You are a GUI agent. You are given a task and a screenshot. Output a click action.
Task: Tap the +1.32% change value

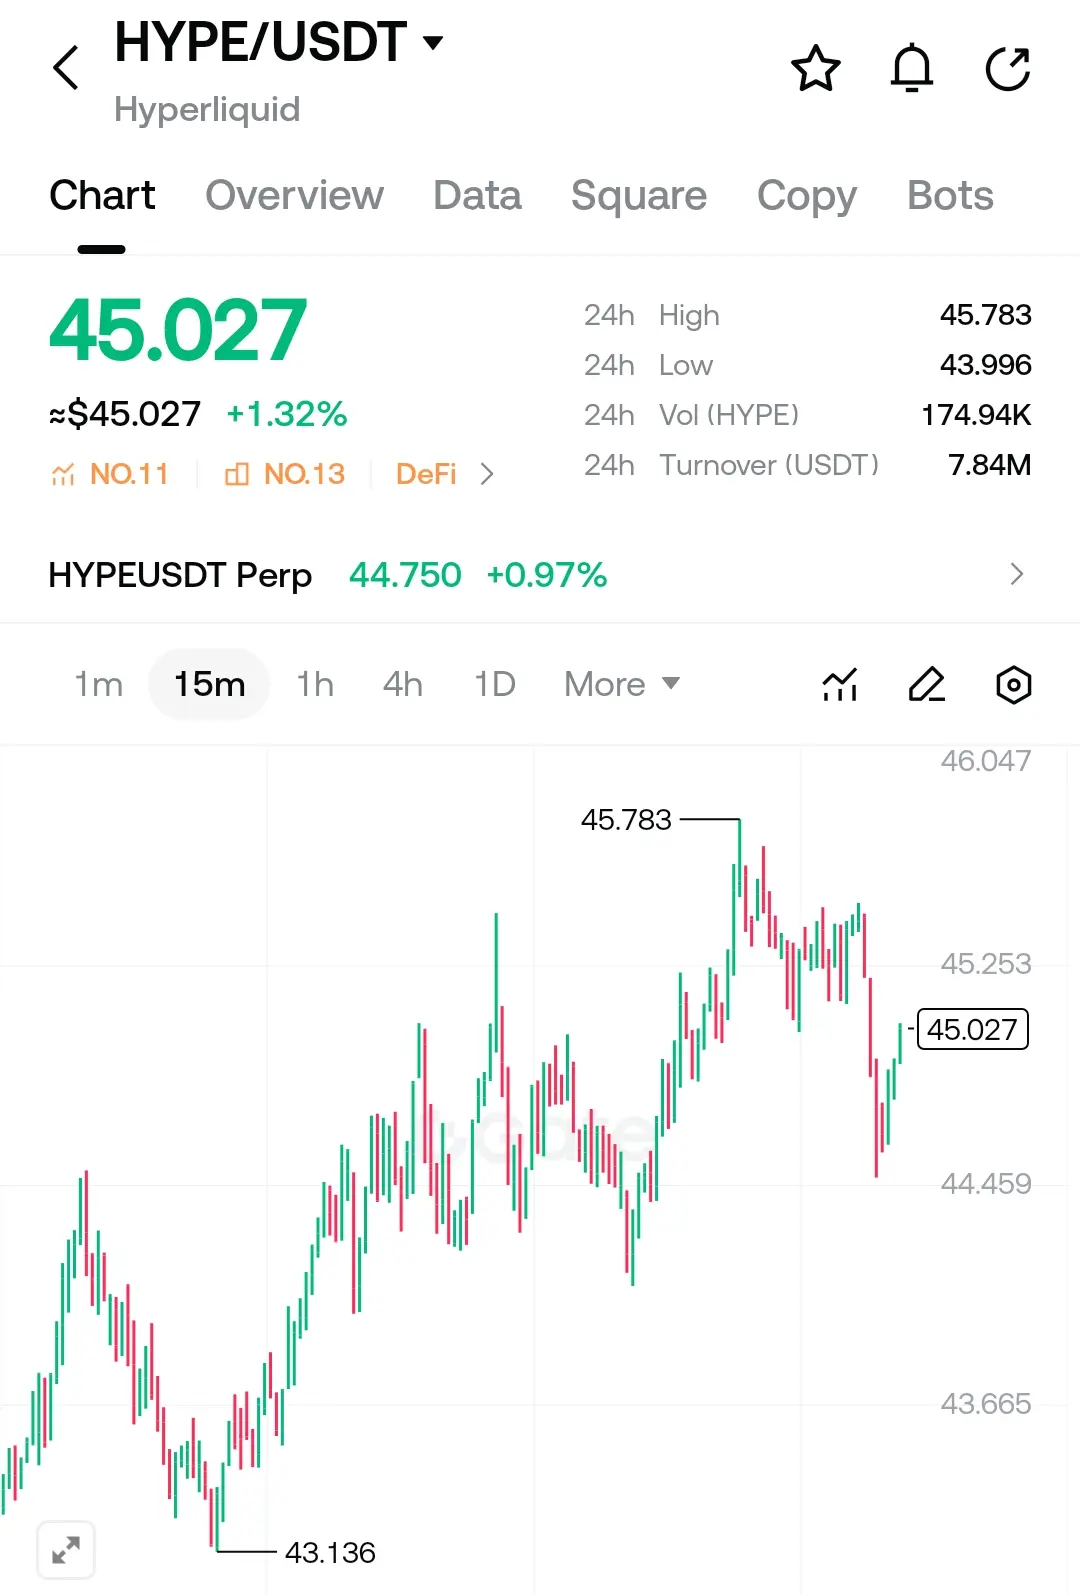tap(287, 414)
